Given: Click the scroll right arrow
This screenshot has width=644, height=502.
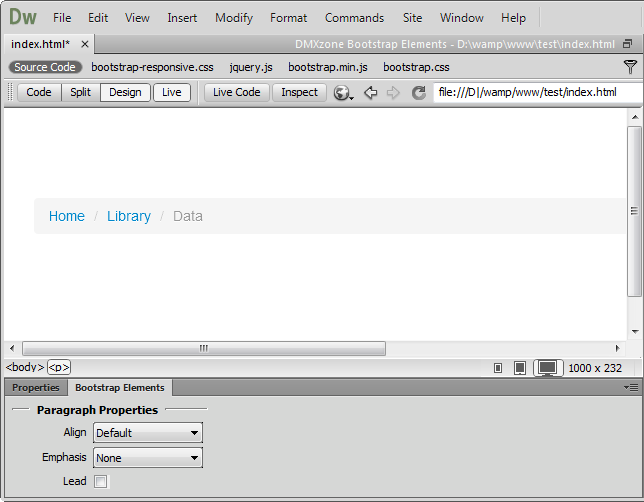Looking at the screenshot, I should click(617, 349).
